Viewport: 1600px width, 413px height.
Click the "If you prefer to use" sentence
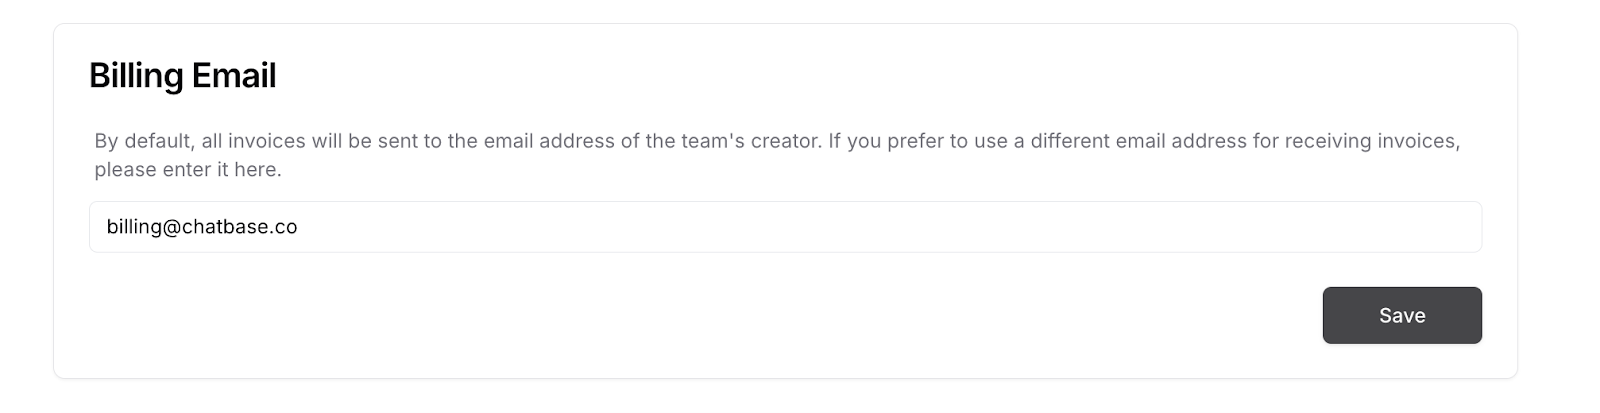tap(1144, 141)
